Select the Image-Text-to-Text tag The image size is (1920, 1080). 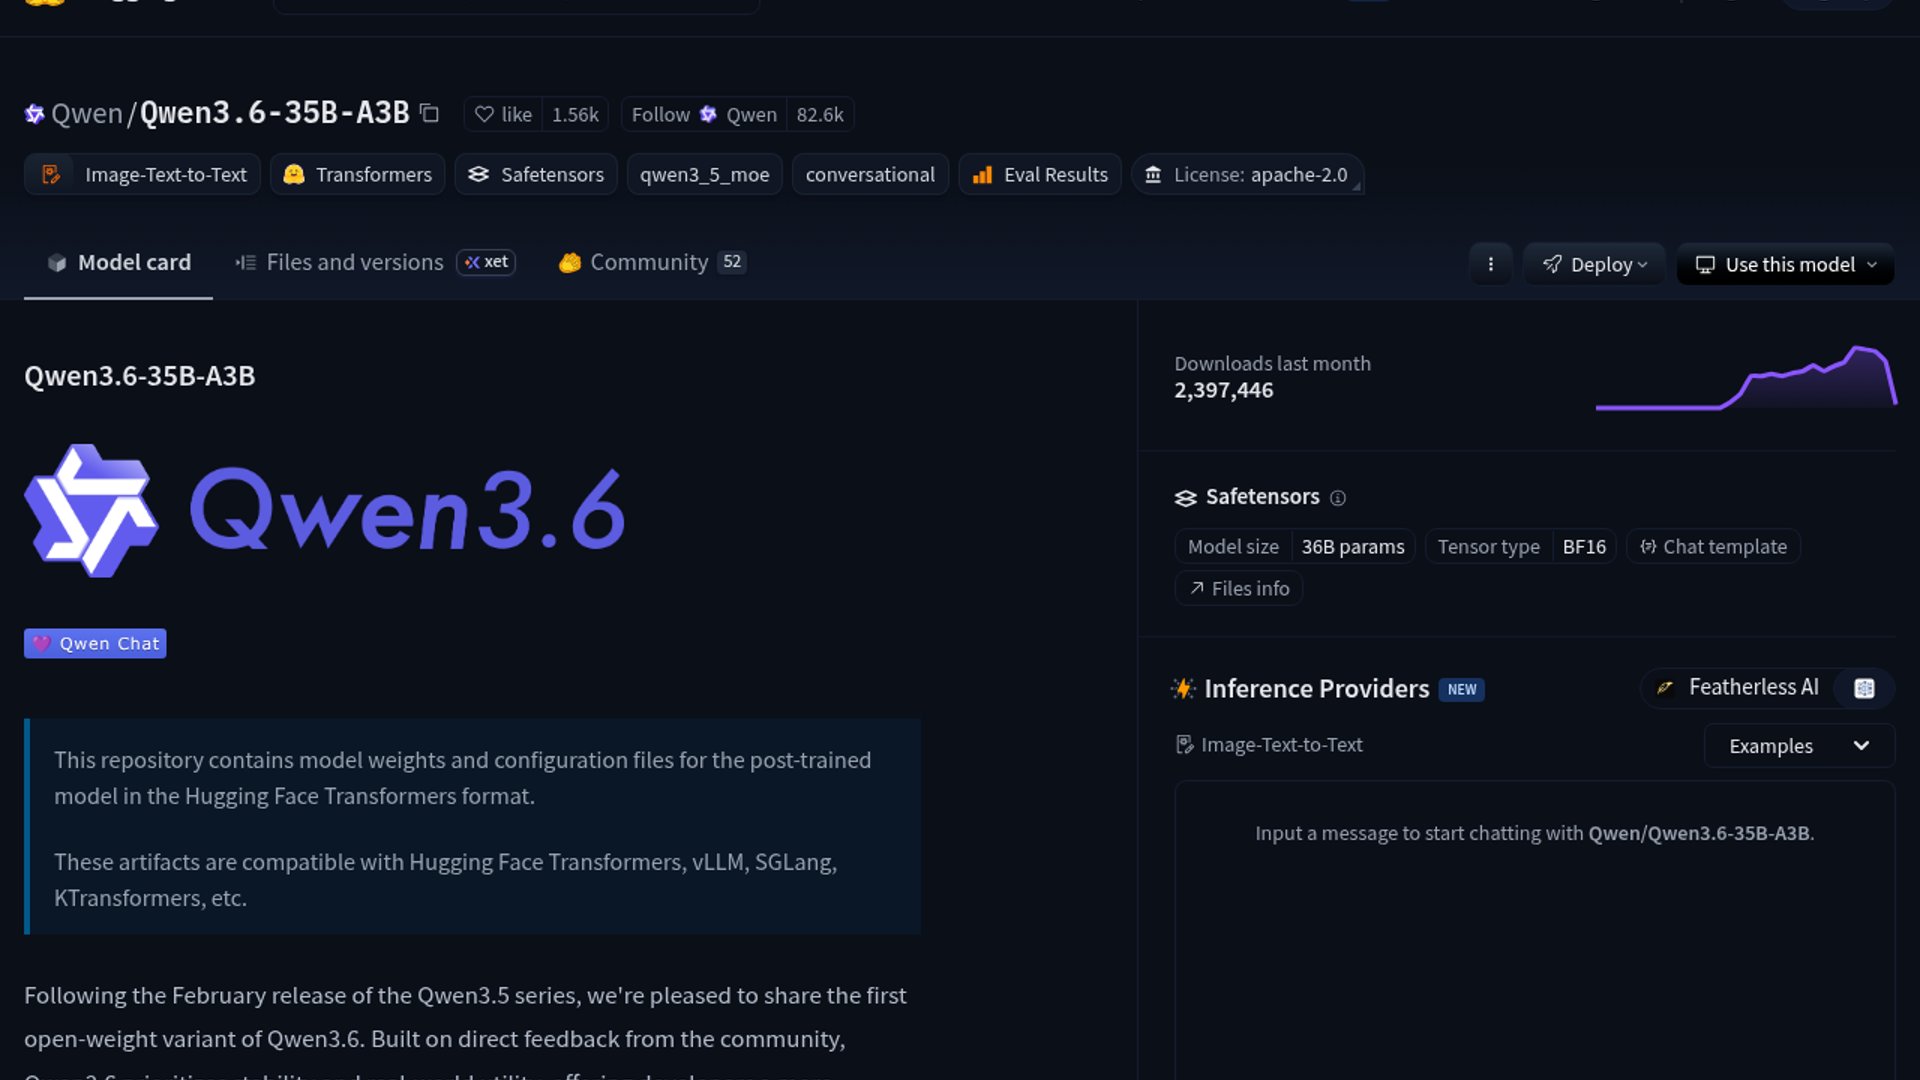(142, 174)
